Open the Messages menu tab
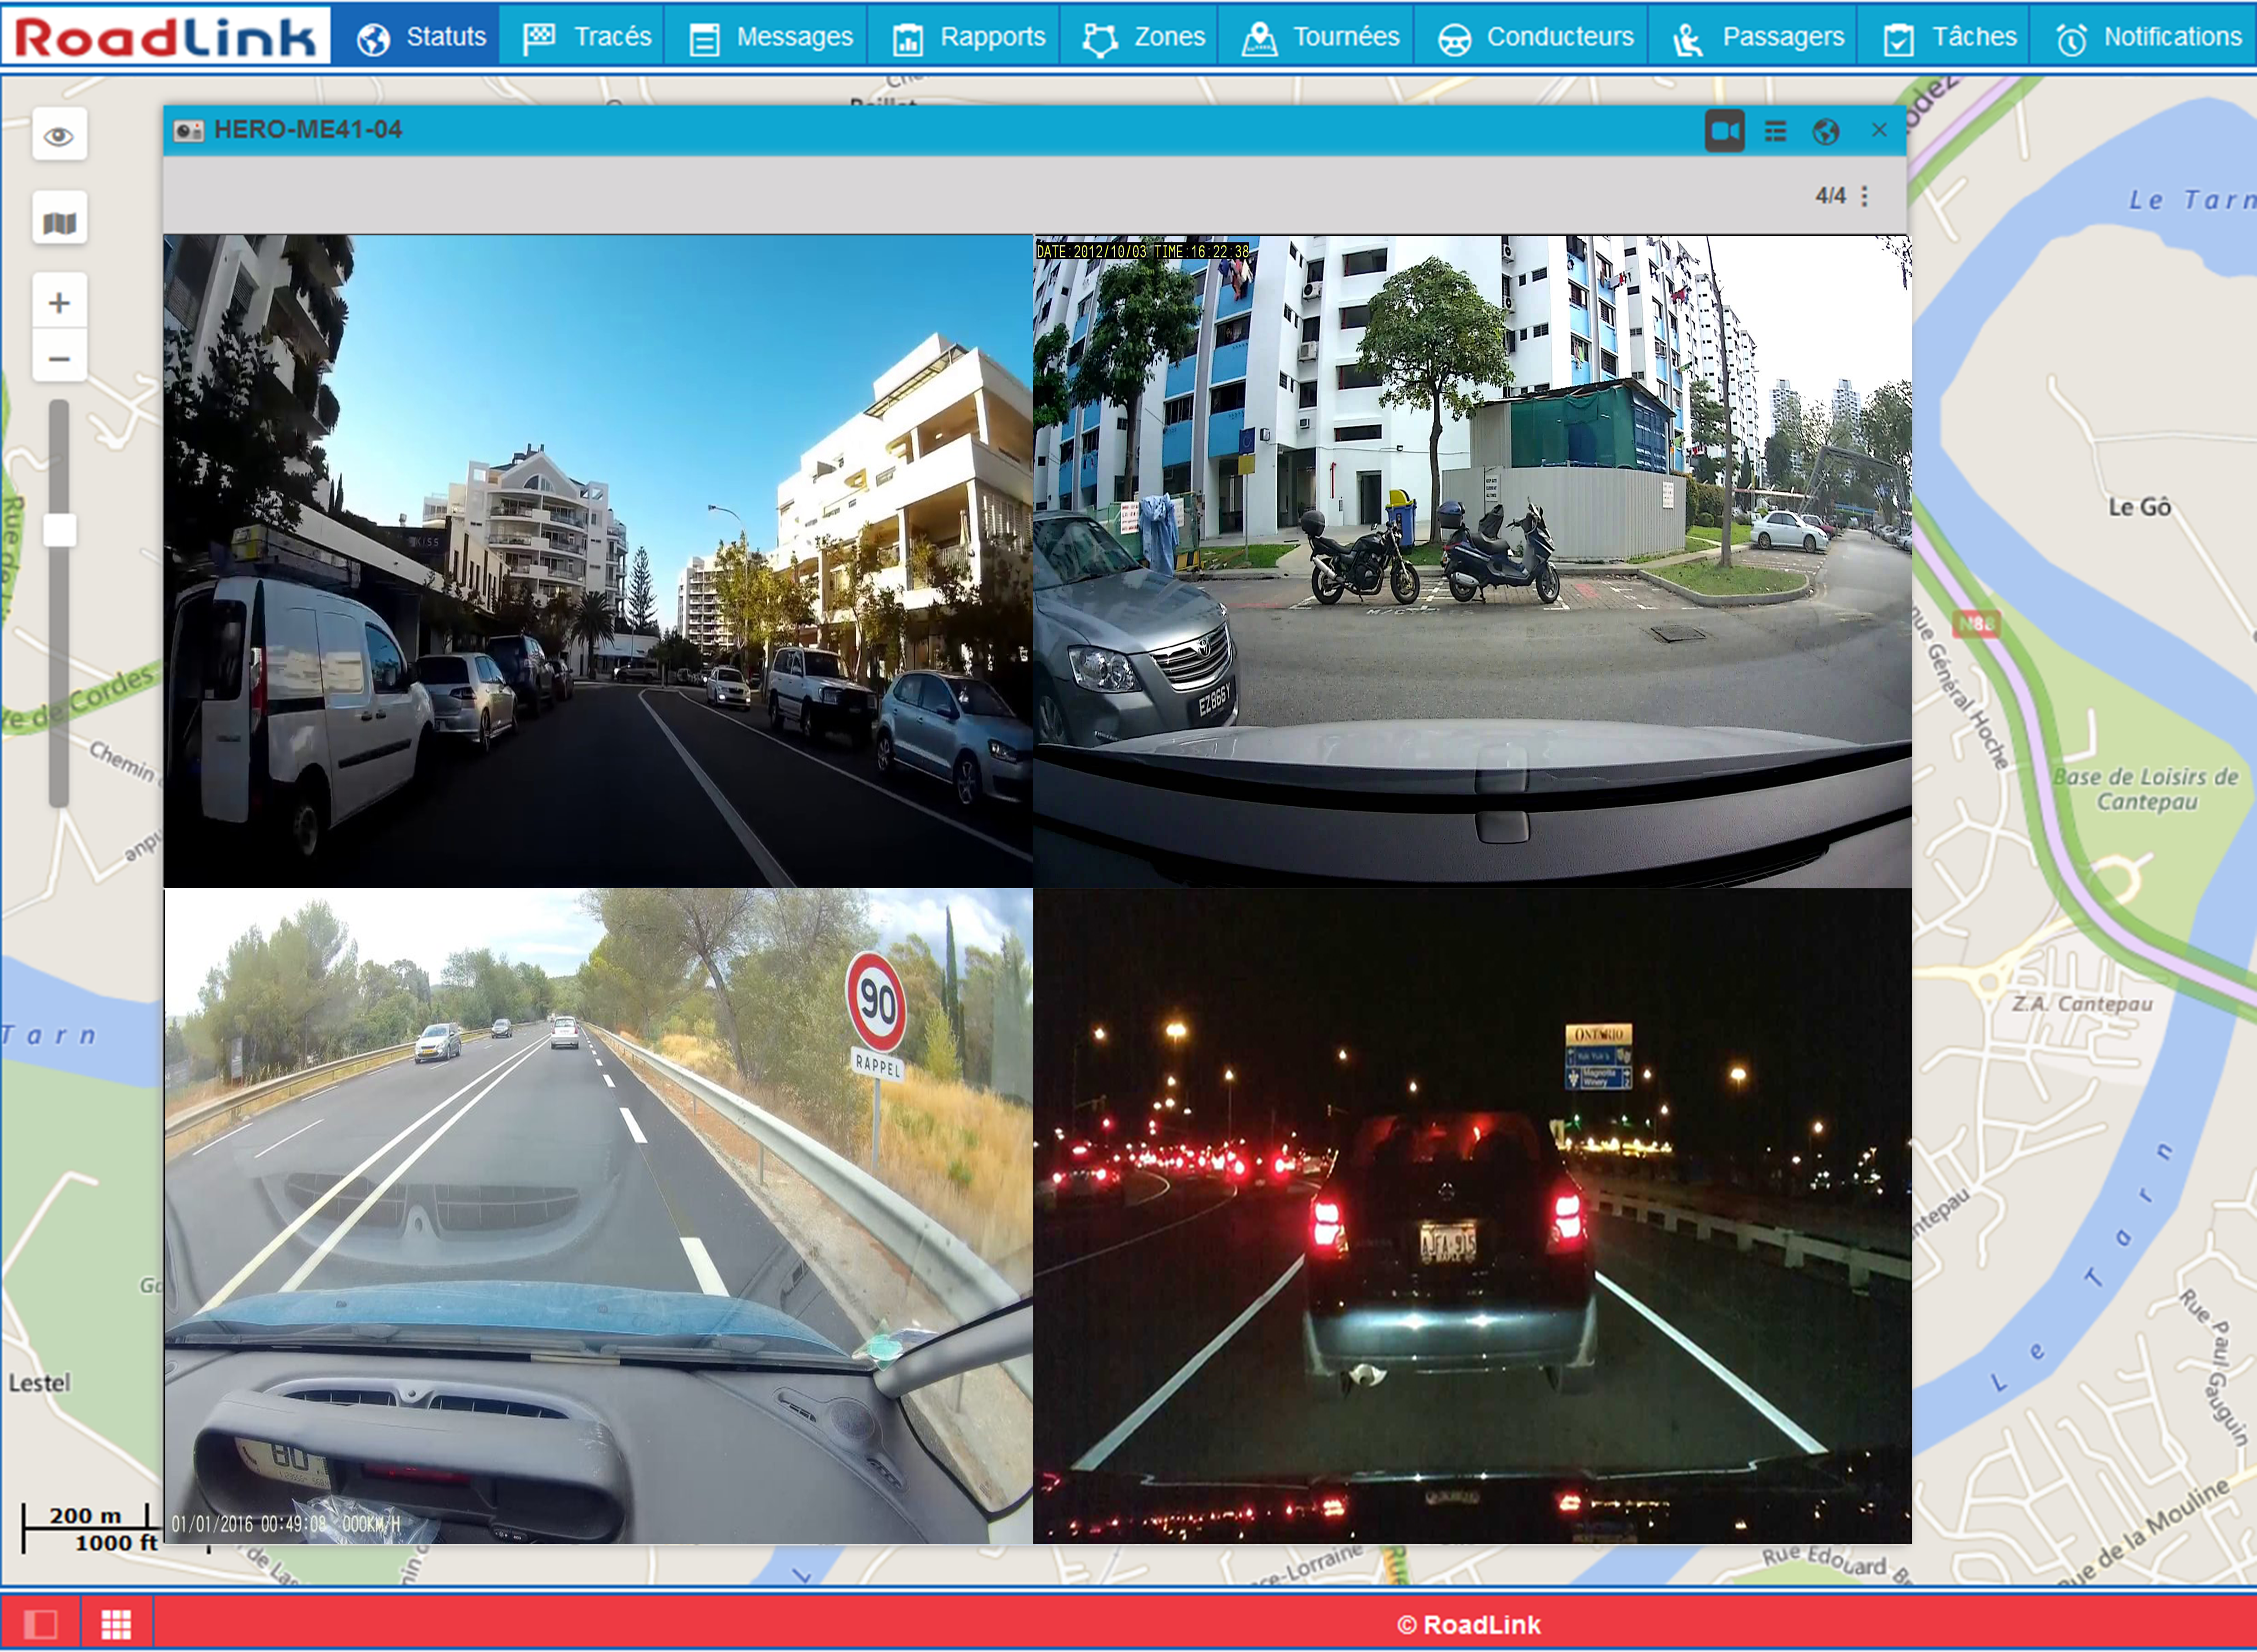 click(x=767, y=37)
